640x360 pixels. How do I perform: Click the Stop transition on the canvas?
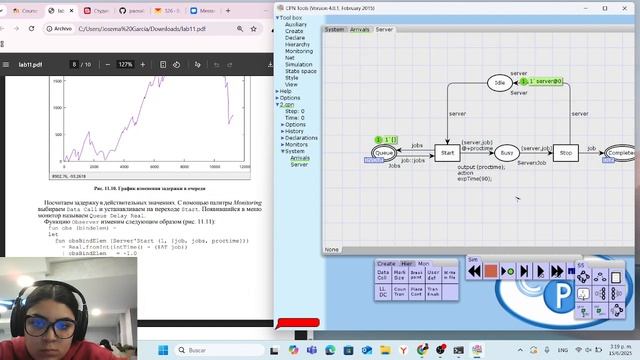[x=566, y=153]
